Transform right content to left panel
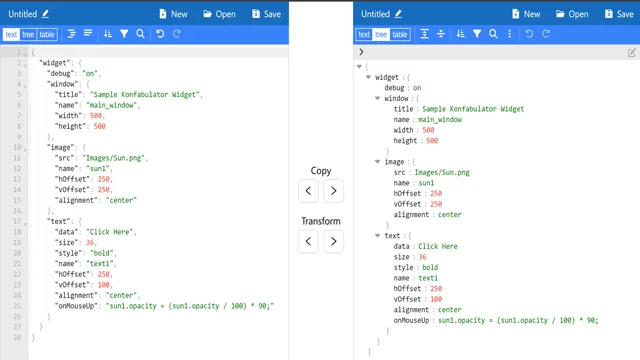The image size is (640, 360). point(308,241)
